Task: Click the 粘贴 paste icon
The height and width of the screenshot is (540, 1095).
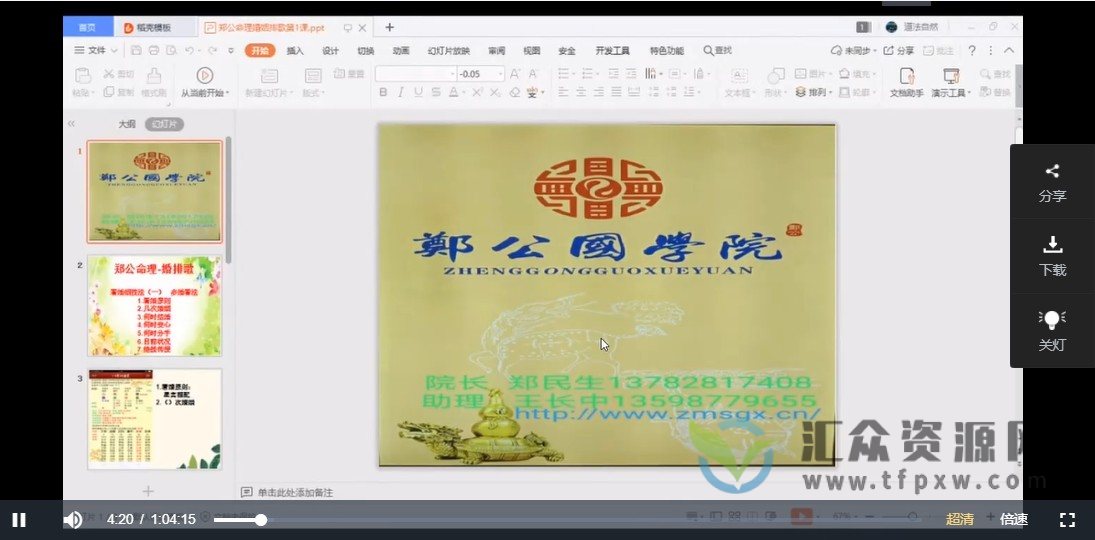Action: tap(82, 75)
